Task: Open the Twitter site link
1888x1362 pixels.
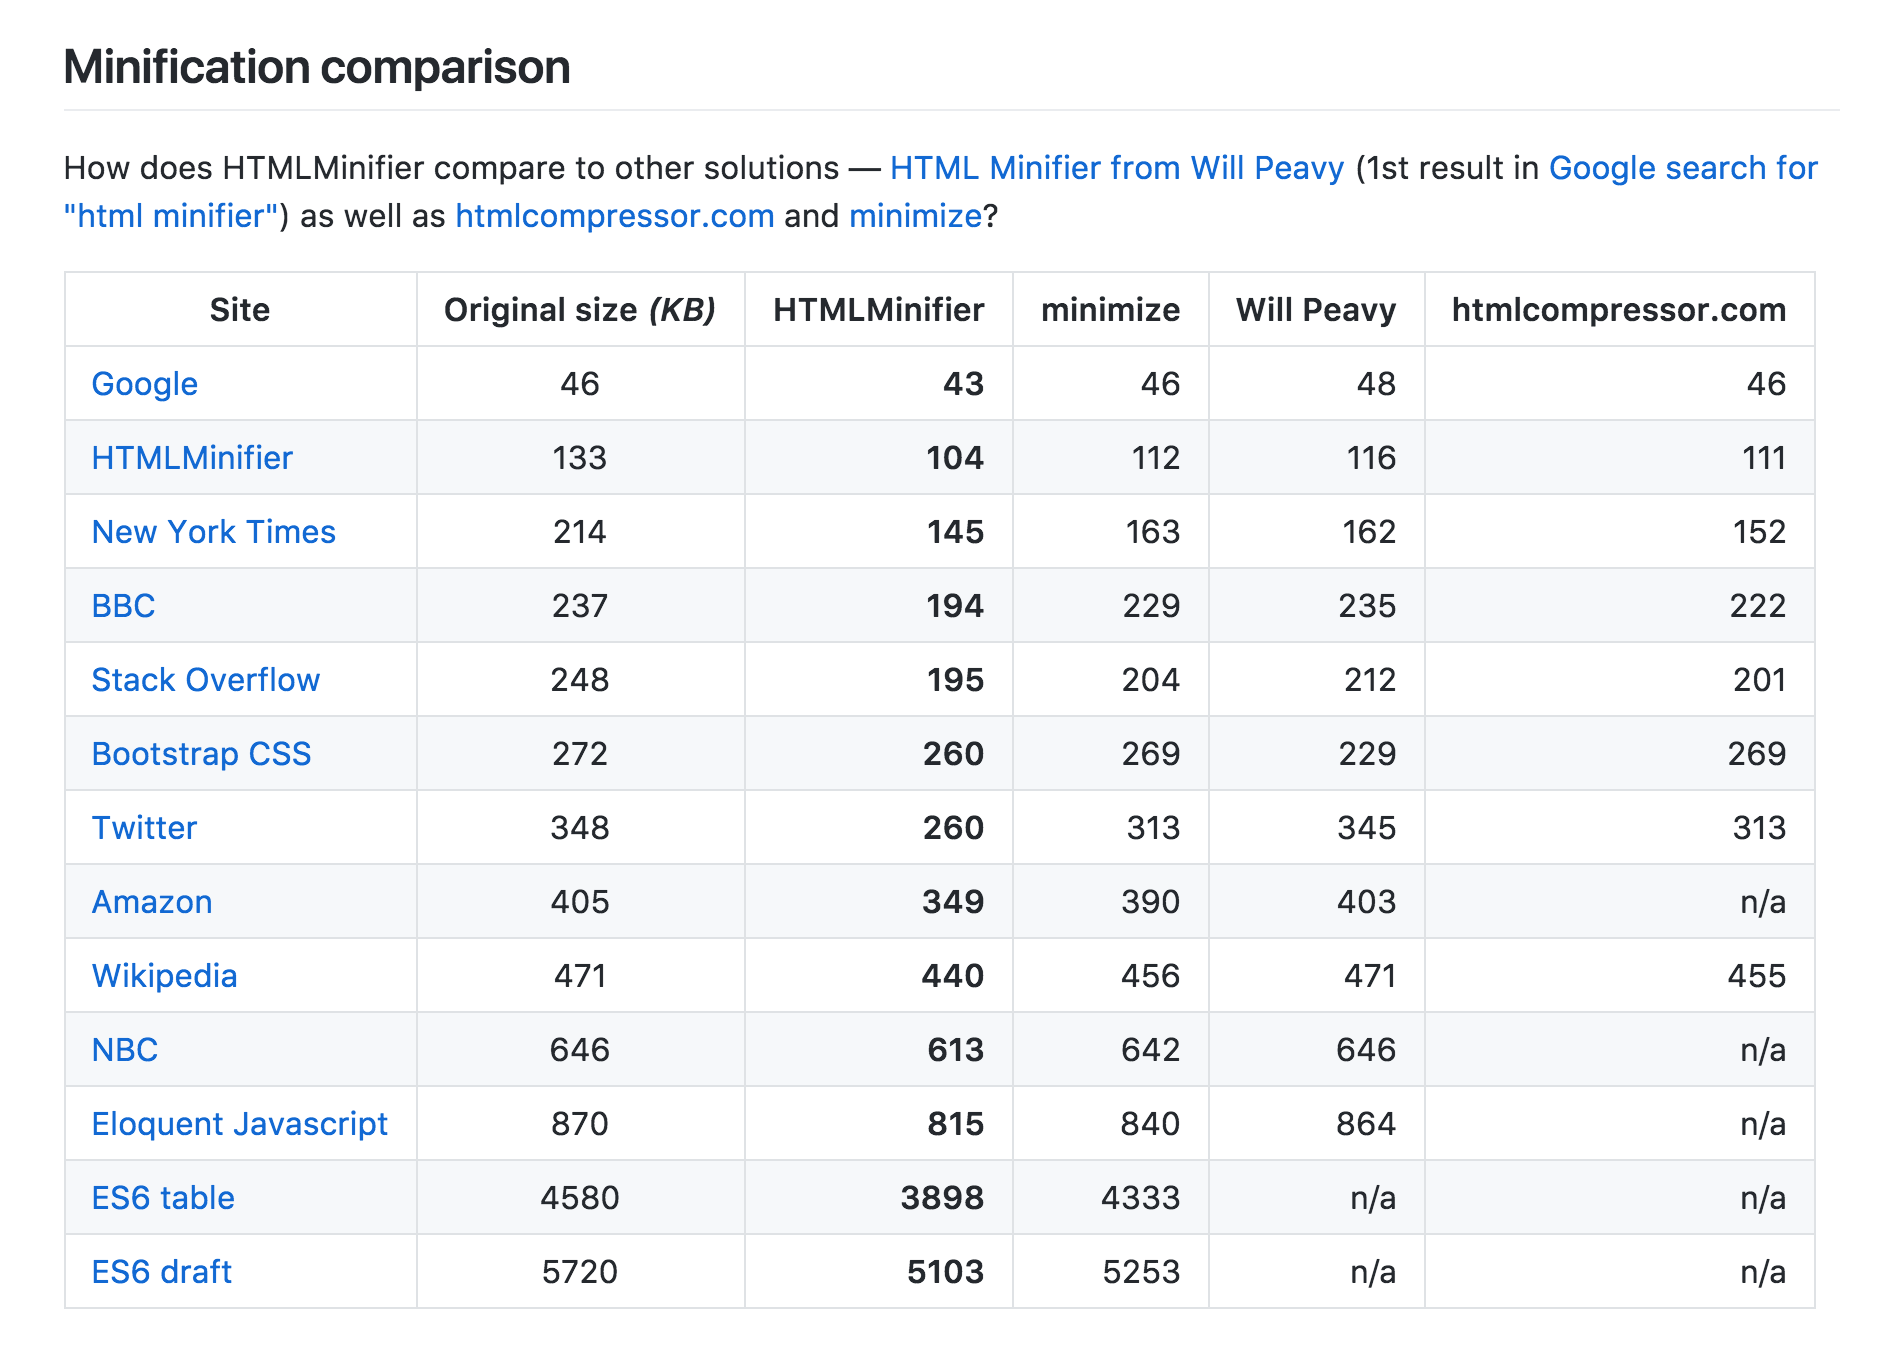Action: tap(145, 828)
